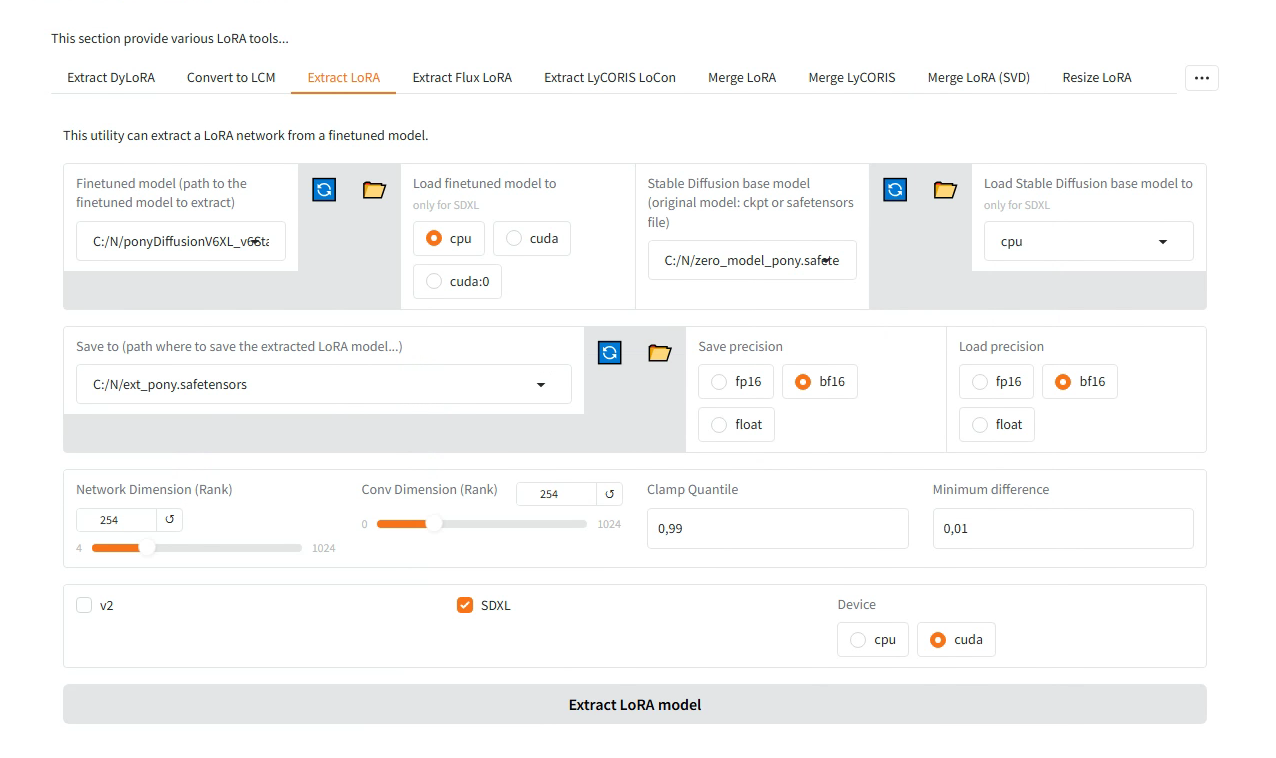The height and width of the screenshot is (758, 1276).
Task: Adjust the Conv Dimension (Rank) slider
Action: [x=482, y=524]
